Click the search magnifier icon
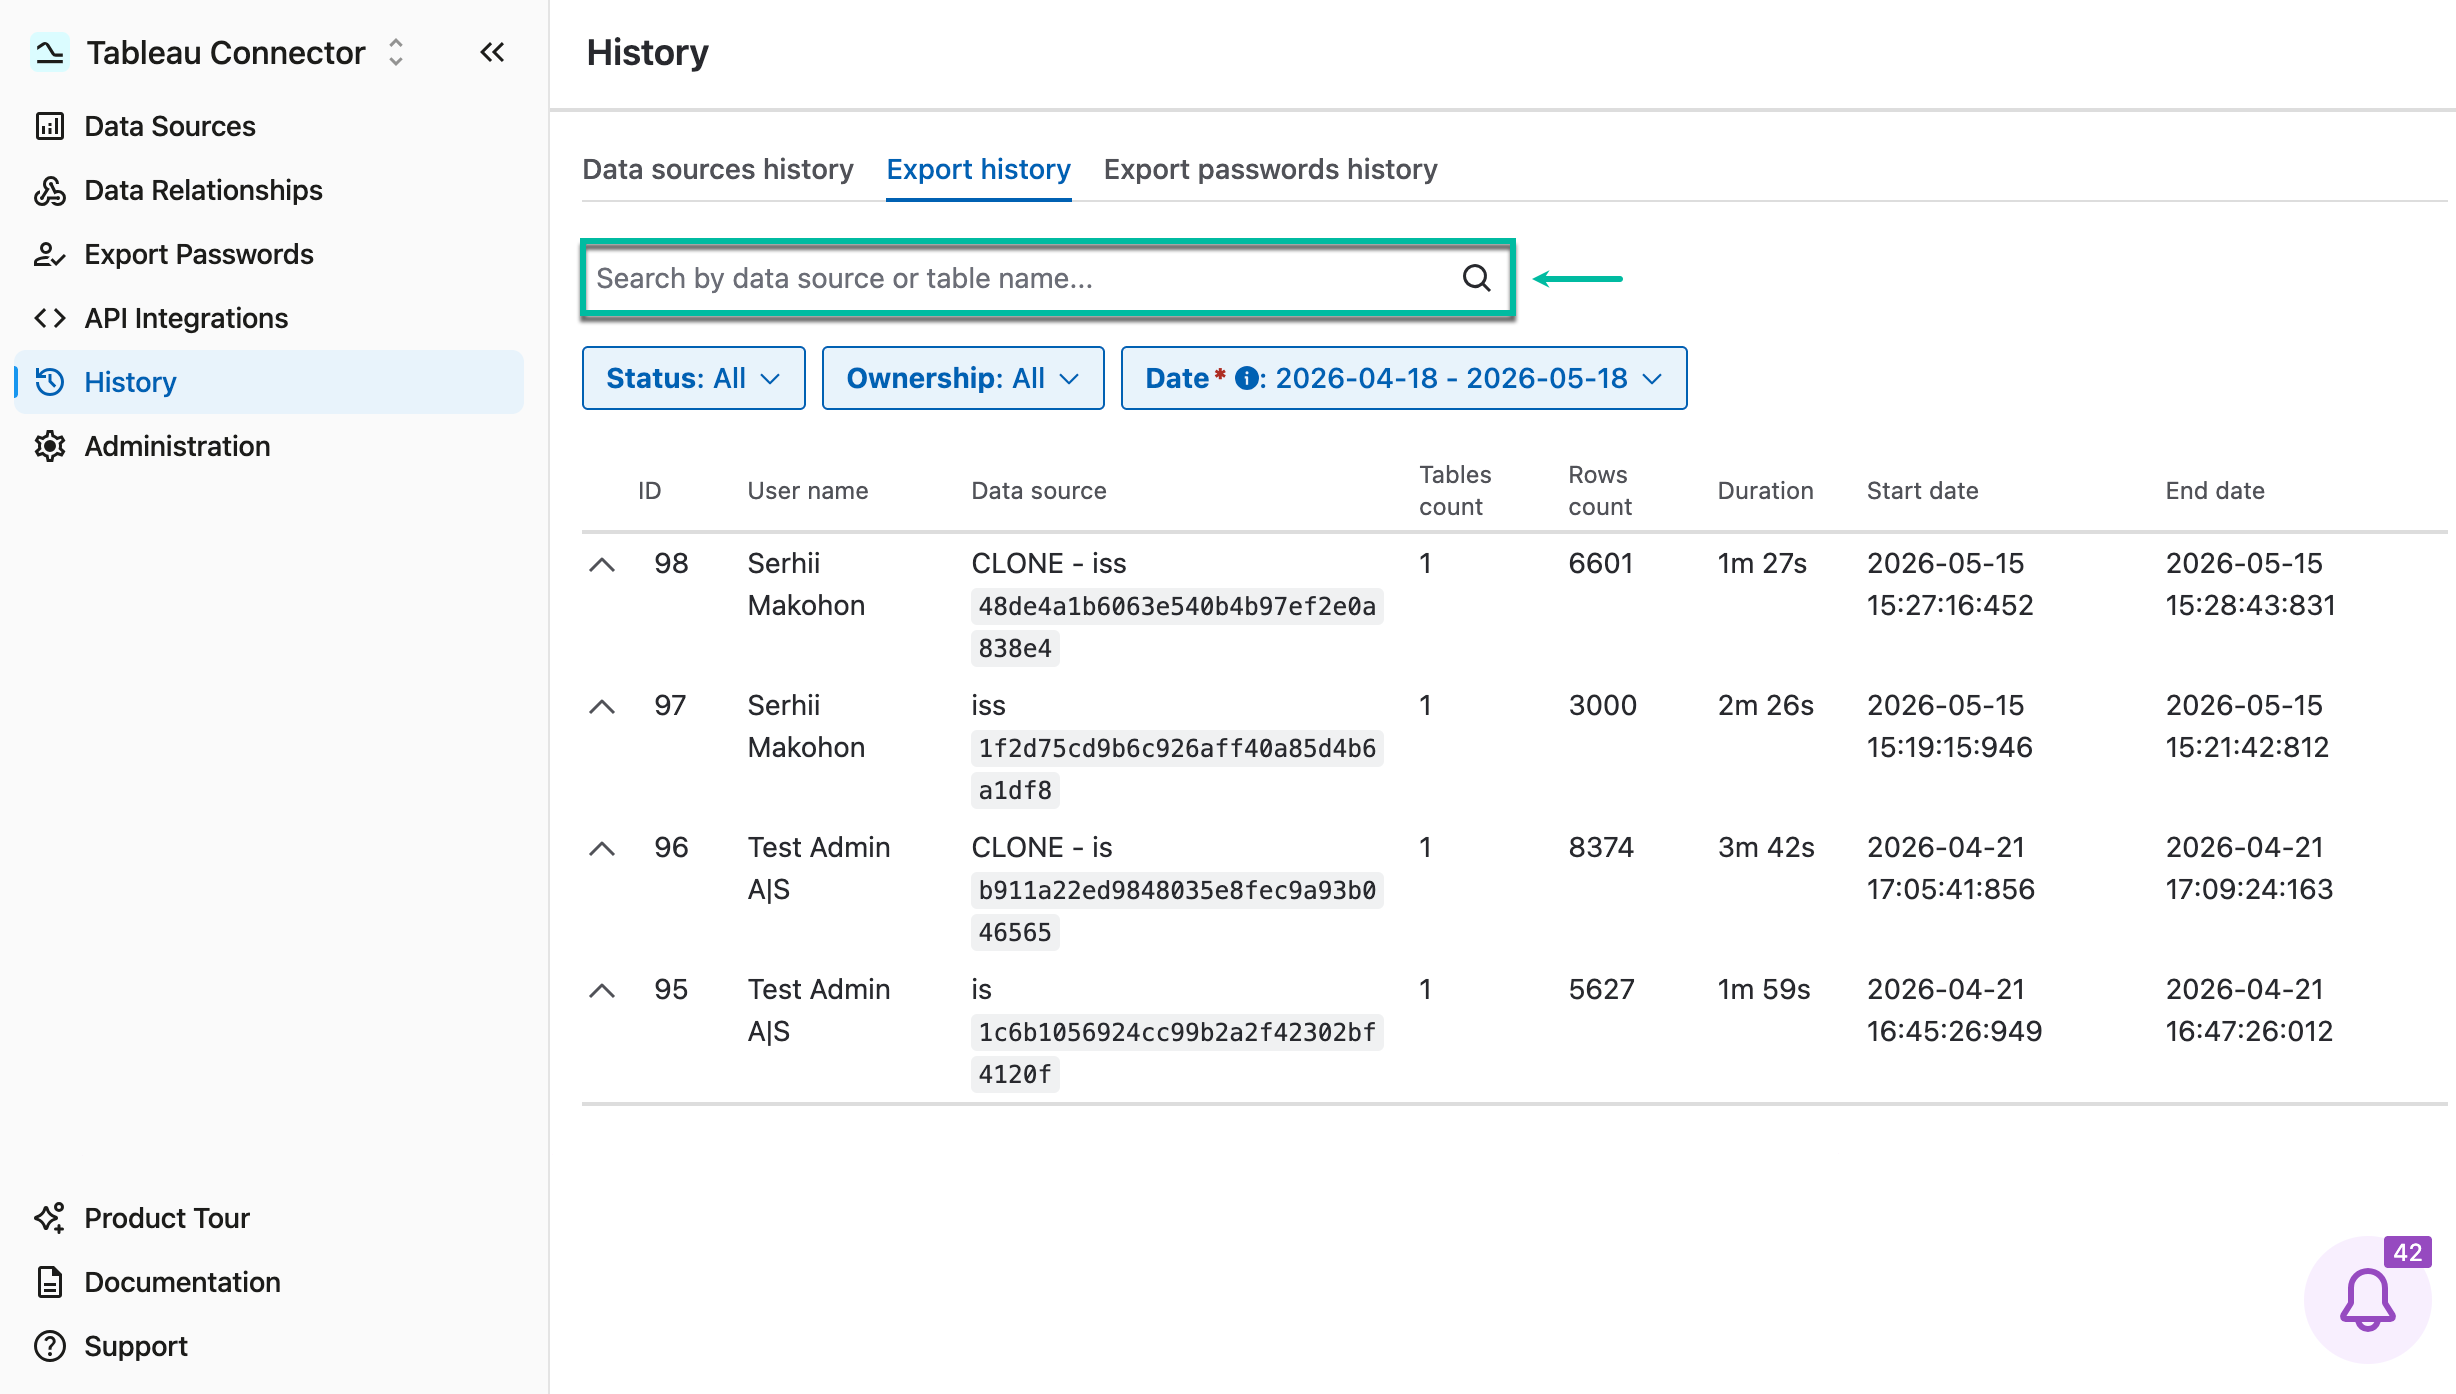 click(1476, 278)
